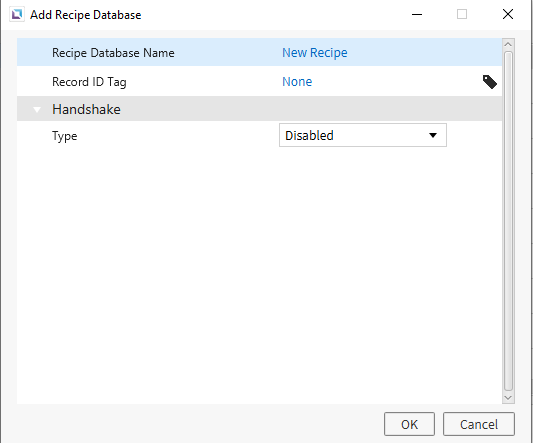Viewport: 533px width, 443px height.
Task: Confirm with the OK button
Action: (409, 424)
